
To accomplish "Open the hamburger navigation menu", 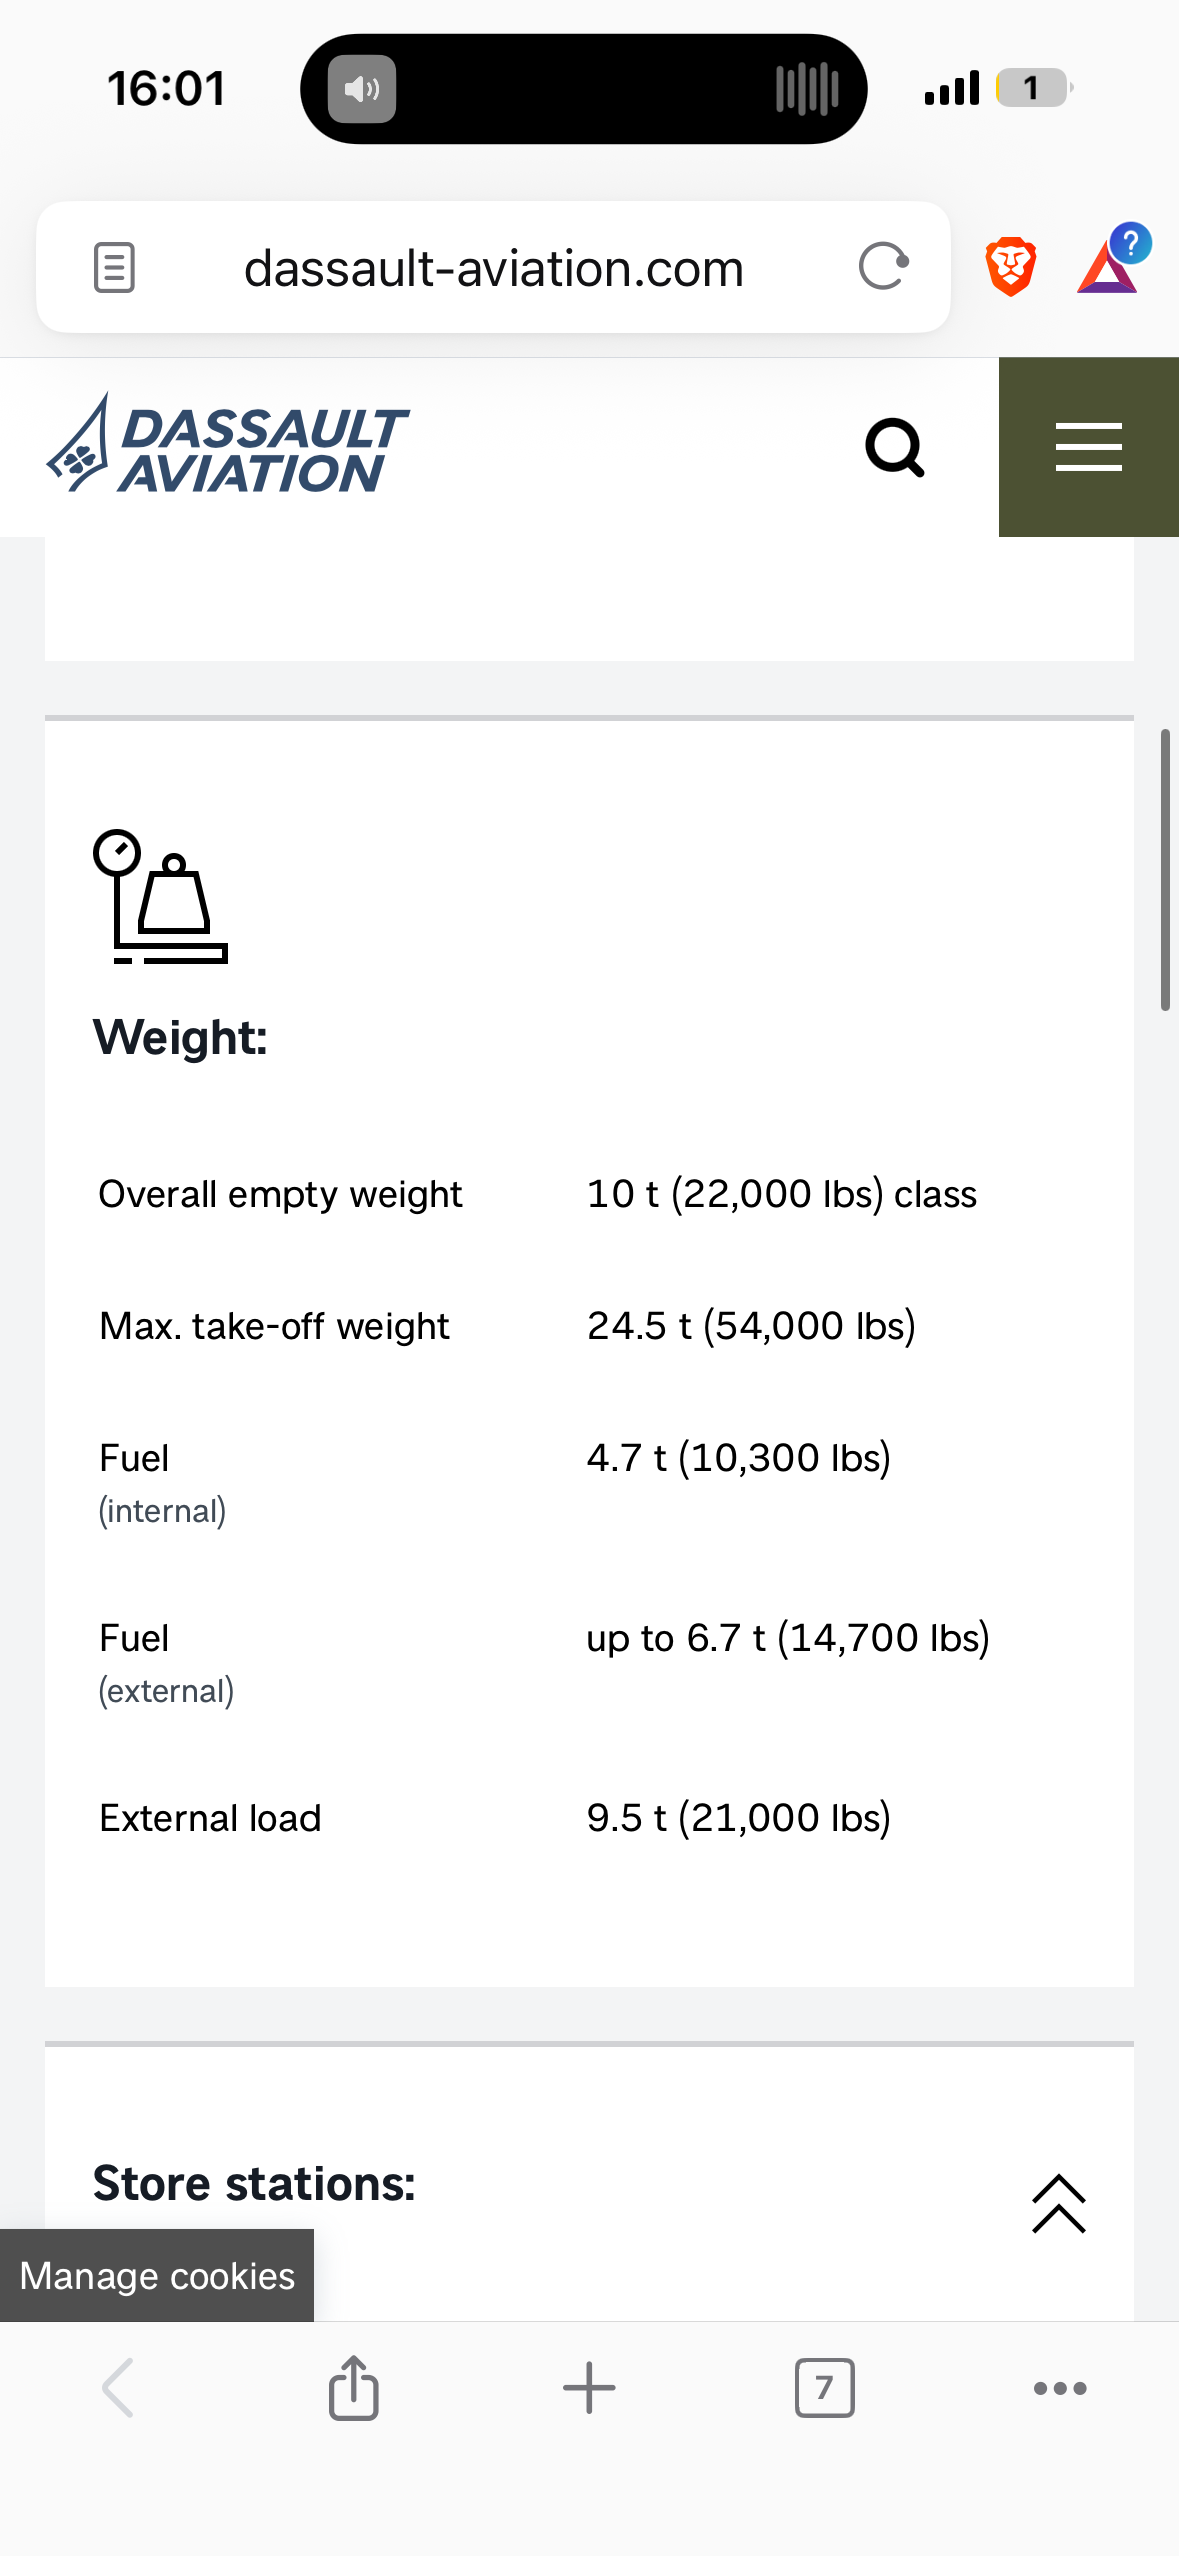I will pyautogui.click(x=1088, y=447).
